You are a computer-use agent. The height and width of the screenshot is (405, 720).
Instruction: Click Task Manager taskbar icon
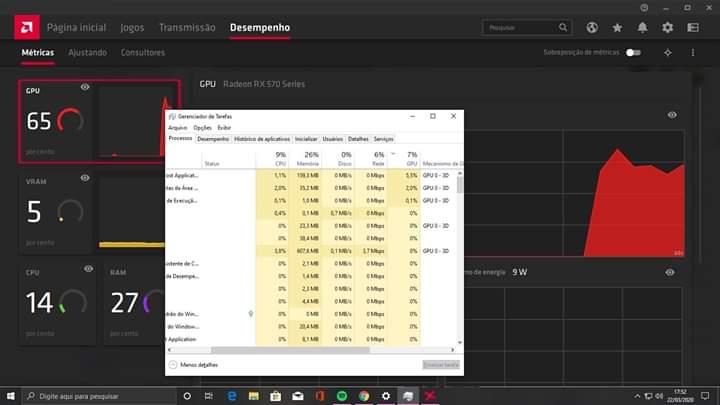point(408,396)
